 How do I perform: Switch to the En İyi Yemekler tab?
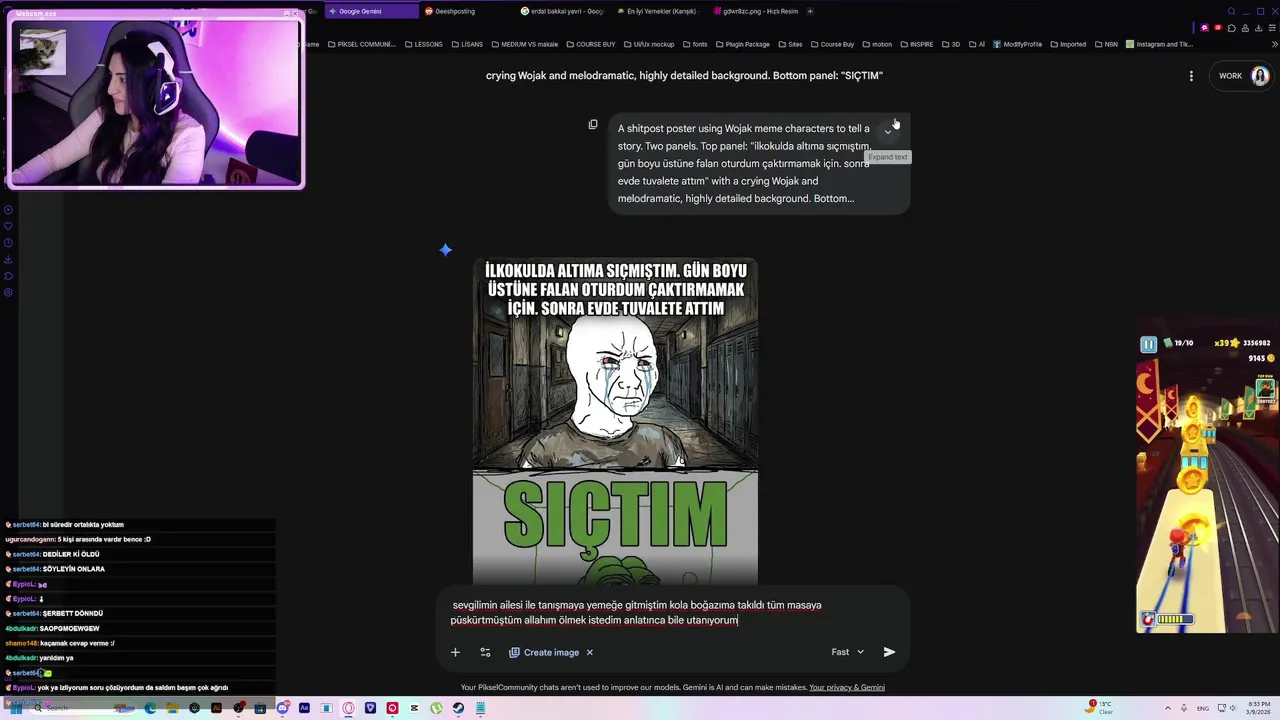657,11
